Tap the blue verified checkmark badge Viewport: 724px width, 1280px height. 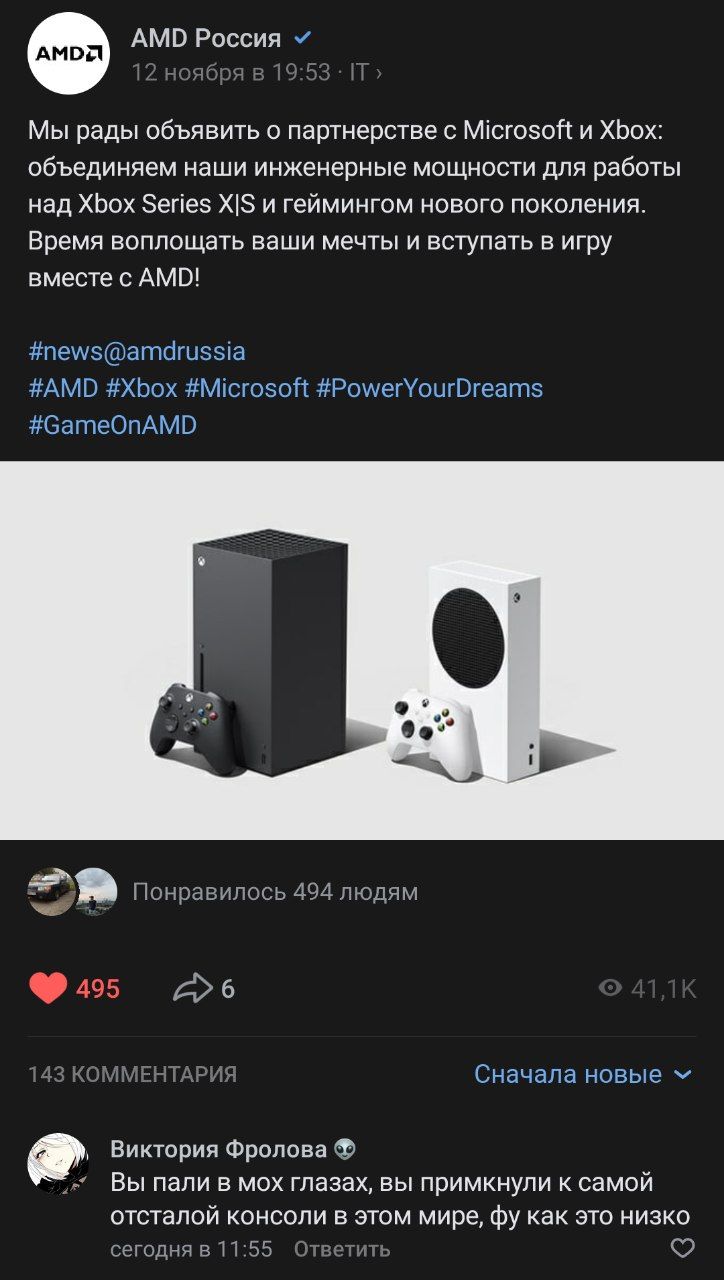(x=303, y=39)
